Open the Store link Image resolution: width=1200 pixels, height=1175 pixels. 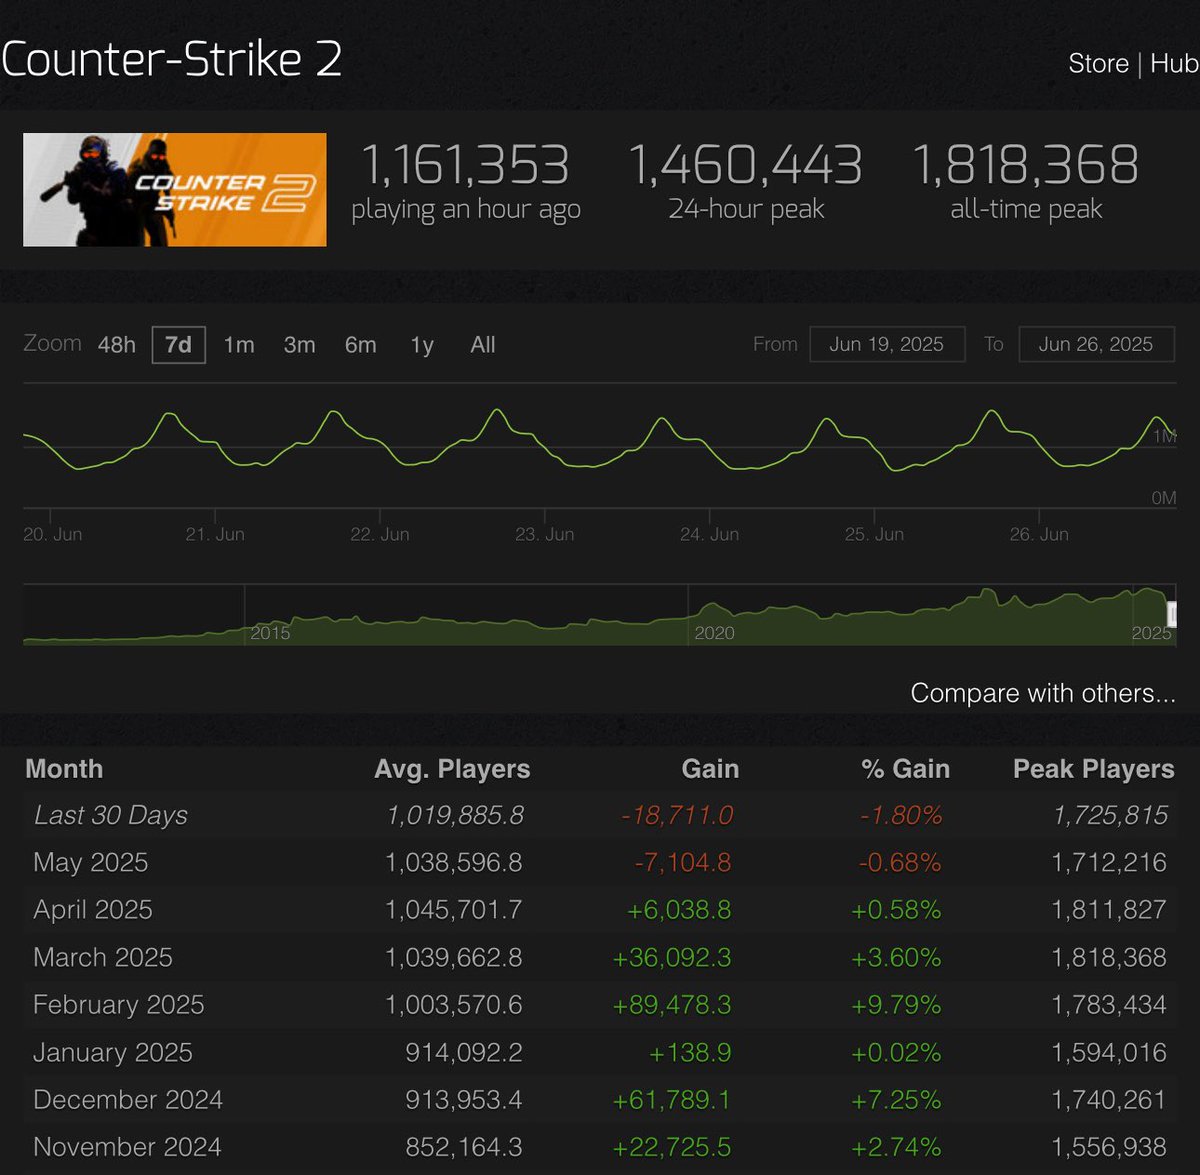(x=1098, y=64)
